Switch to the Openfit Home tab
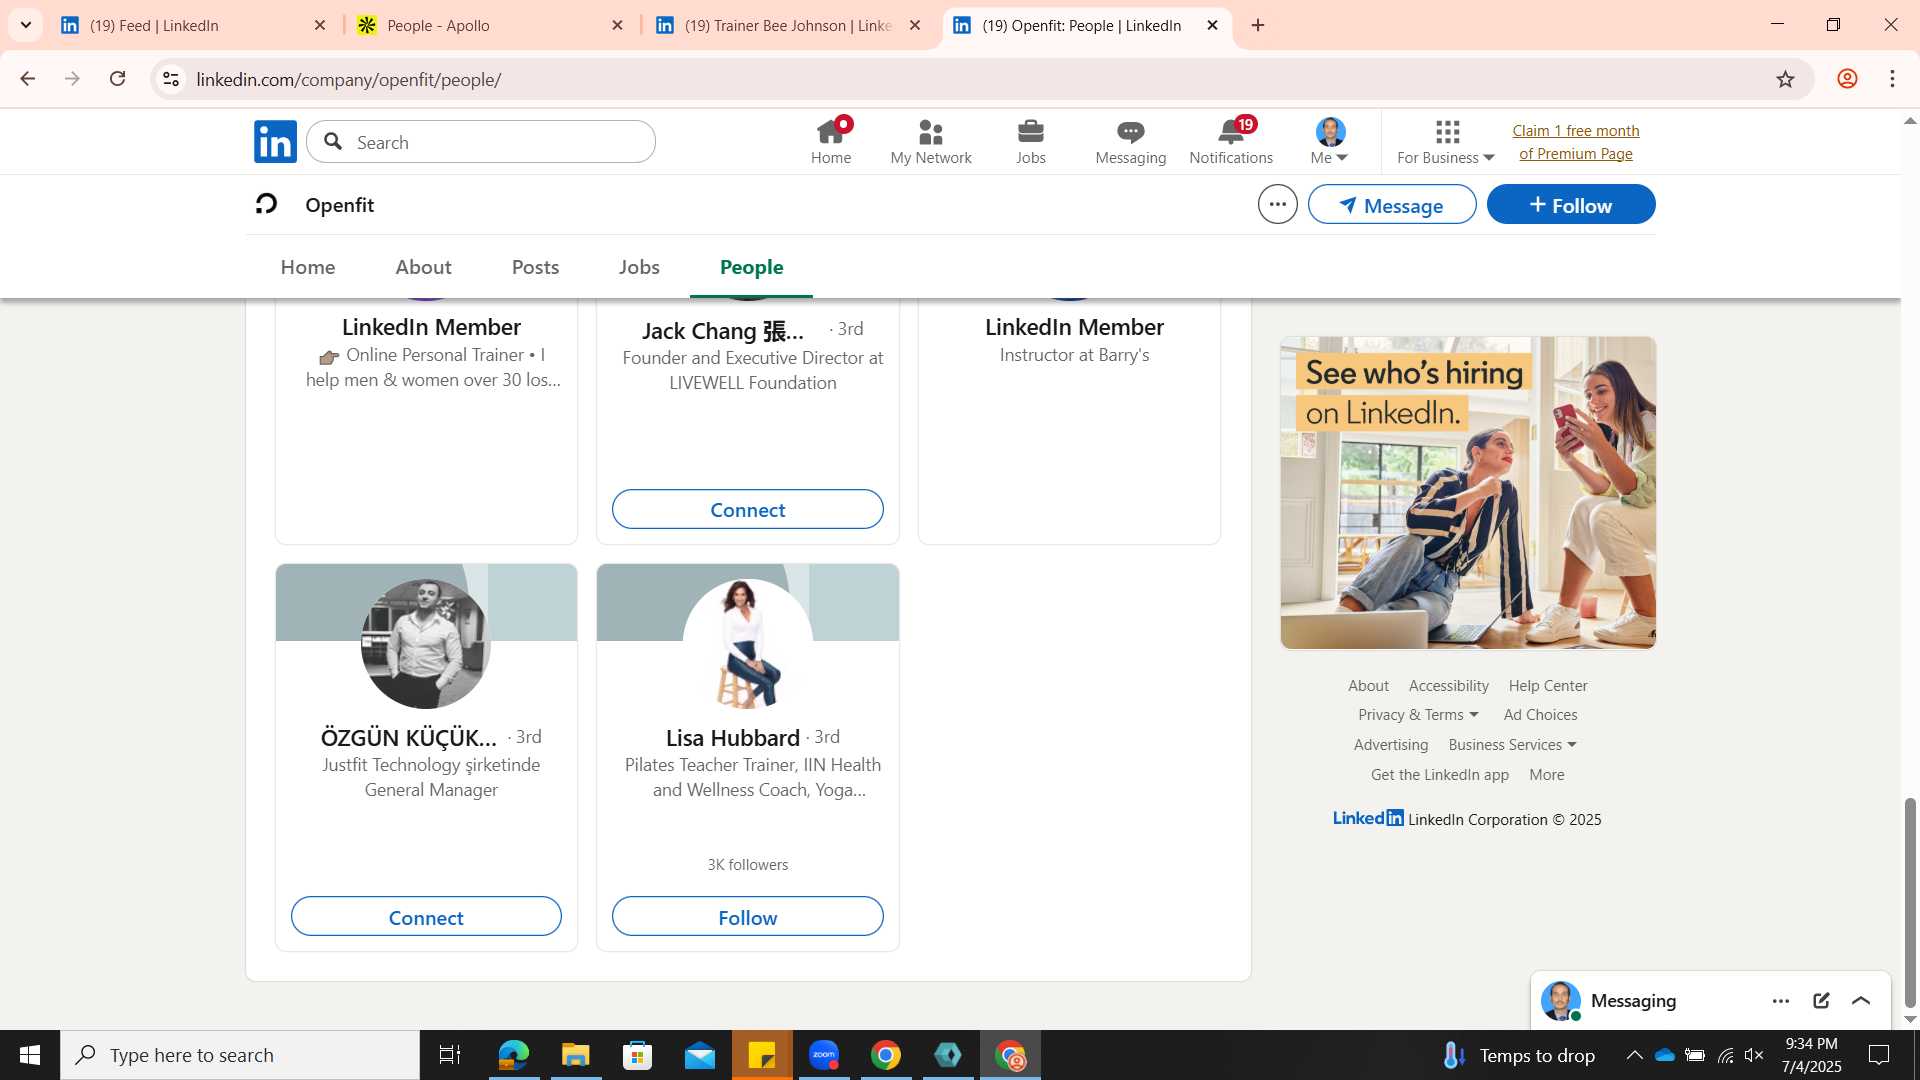Image resolution: width=1920 pixels, height=1080 pixels. click(308, 267)
